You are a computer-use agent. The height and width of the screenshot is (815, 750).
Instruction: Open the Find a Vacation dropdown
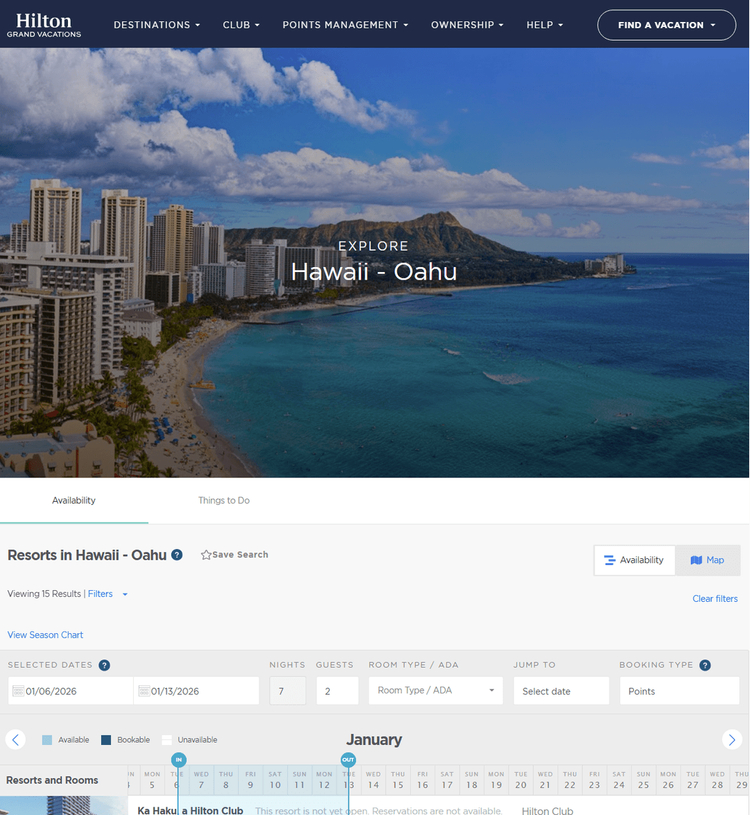pos(666,25)
